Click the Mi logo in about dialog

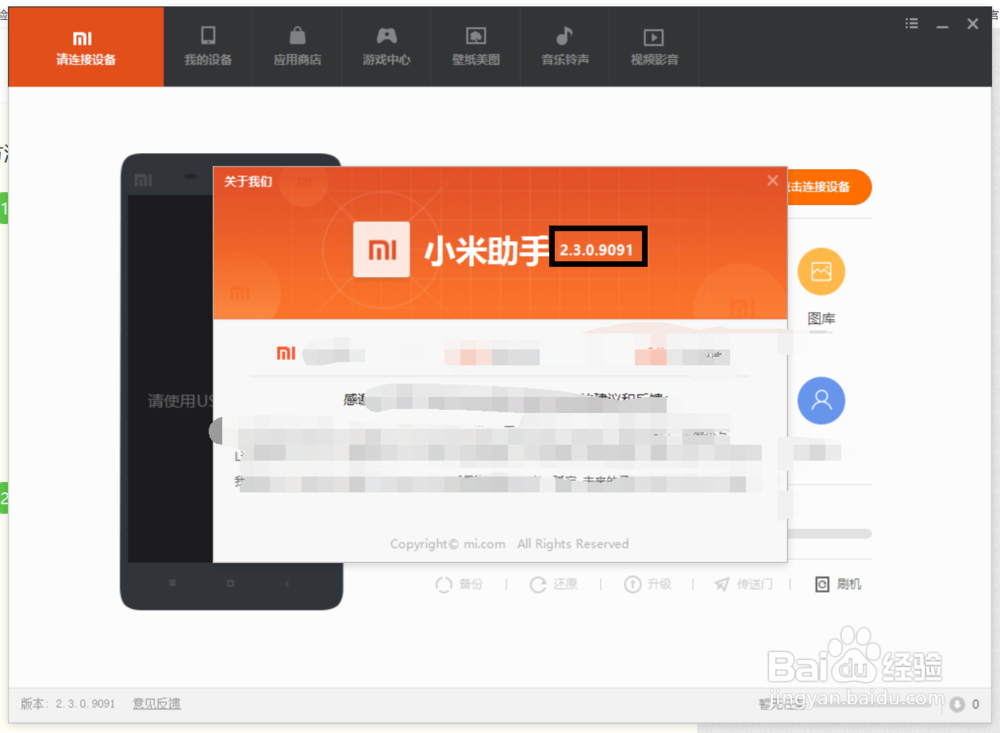pos(381,249)
